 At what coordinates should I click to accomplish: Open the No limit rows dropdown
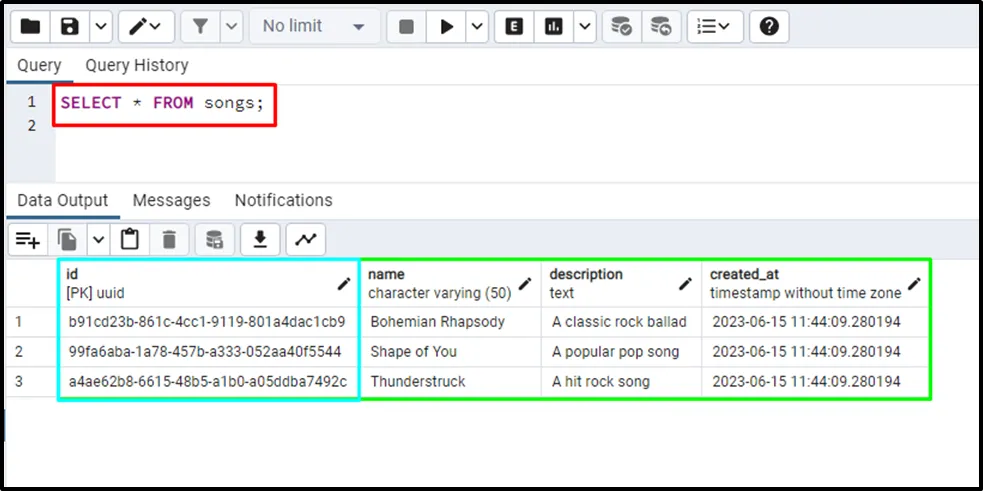313,27
